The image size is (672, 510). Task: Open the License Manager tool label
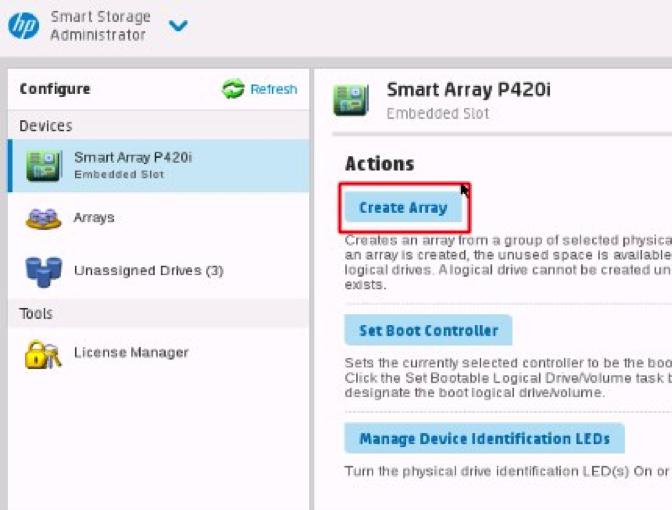131,353
